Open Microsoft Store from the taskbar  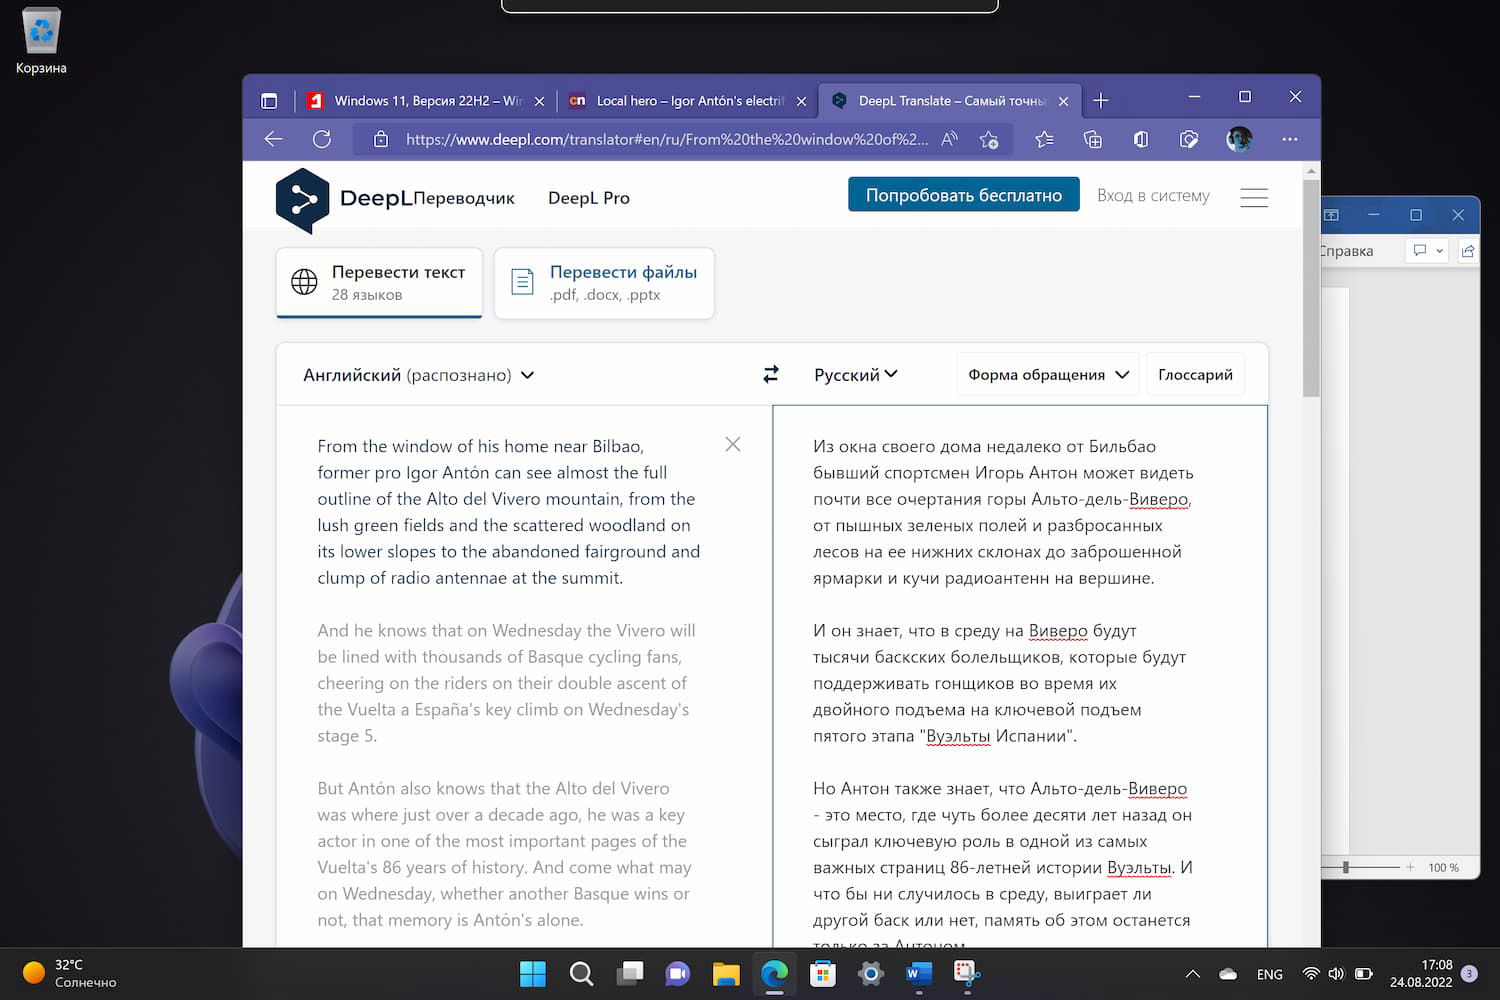point(823,973)
